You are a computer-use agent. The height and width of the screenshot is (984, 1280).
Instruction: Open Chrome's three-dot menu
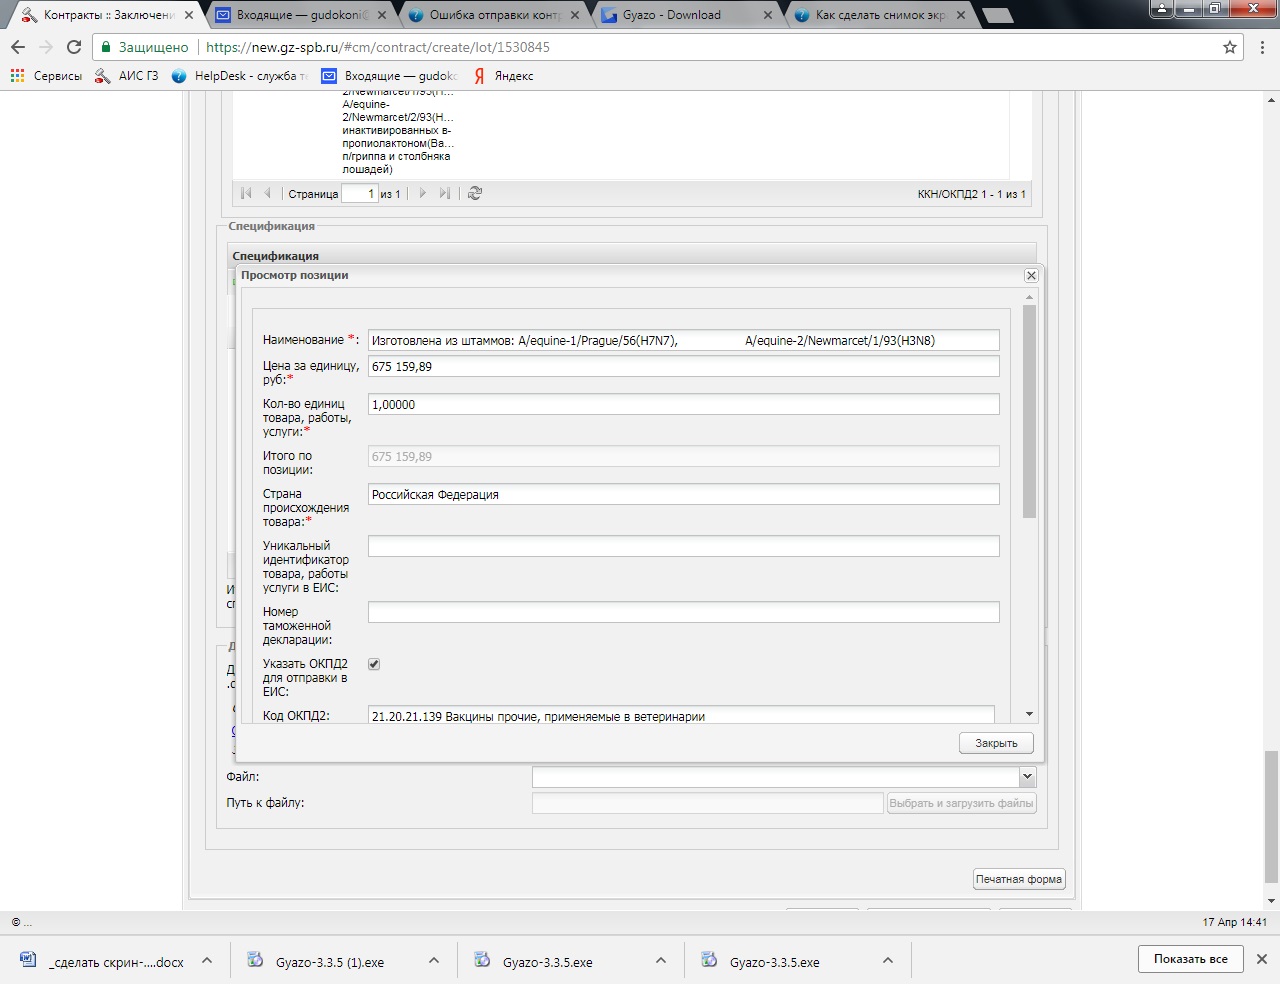coord(1263,47)
